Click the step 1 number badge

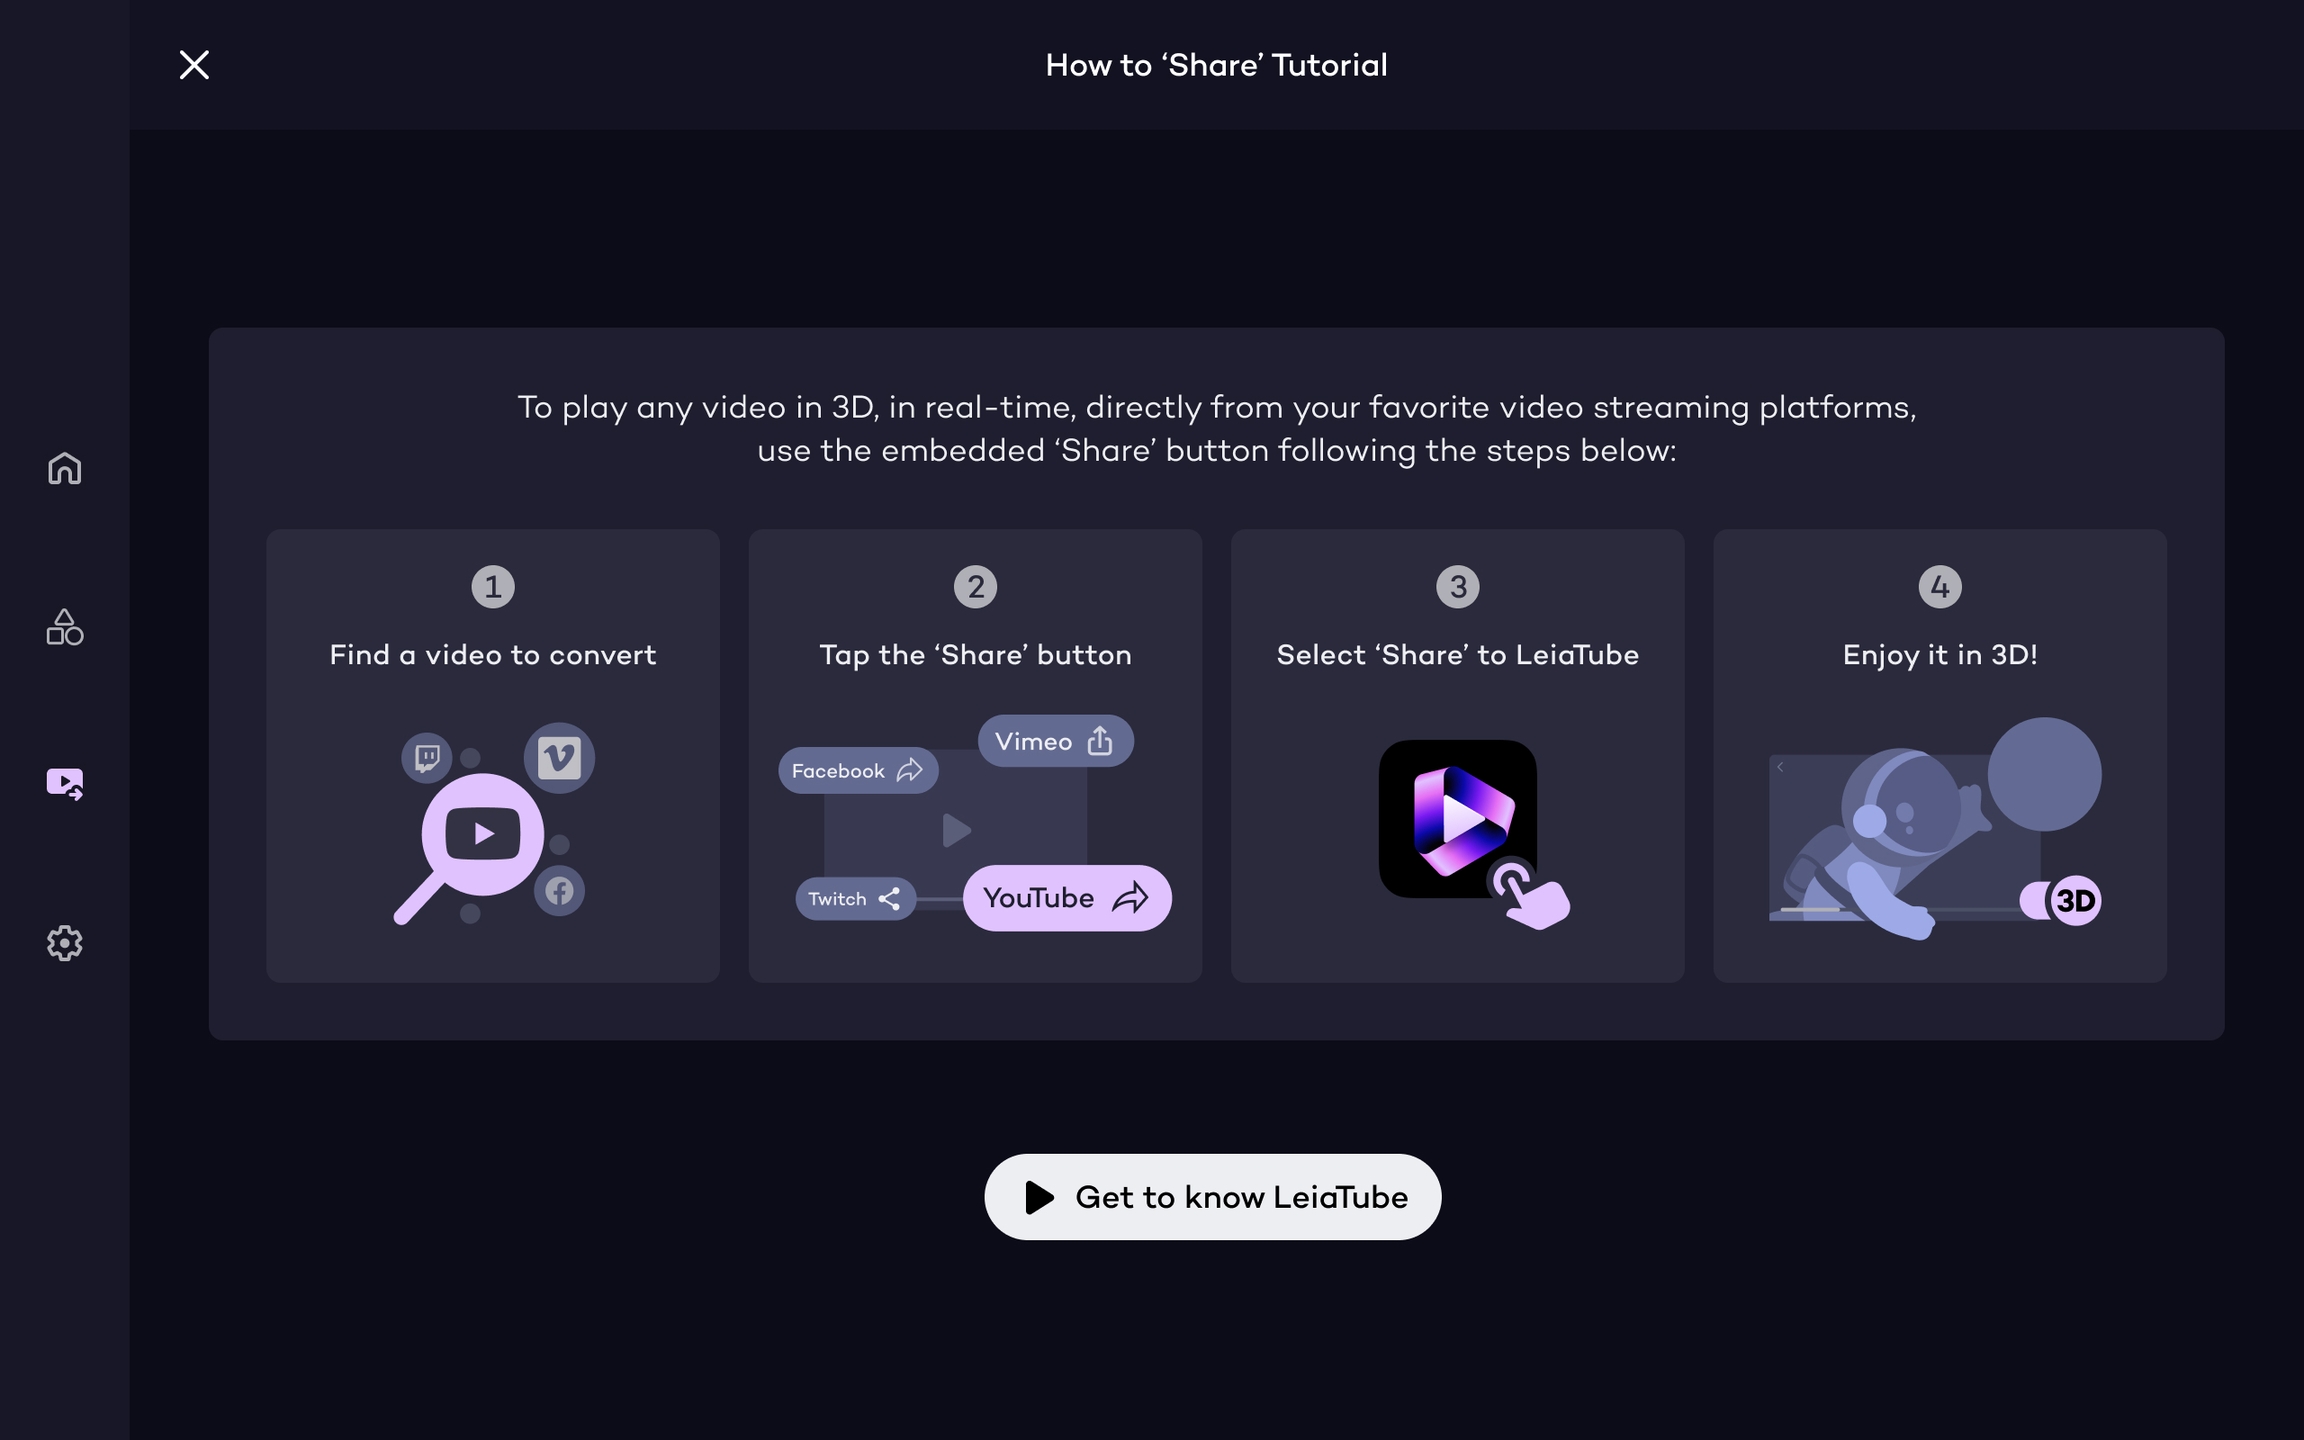click(x=493, y=587)
